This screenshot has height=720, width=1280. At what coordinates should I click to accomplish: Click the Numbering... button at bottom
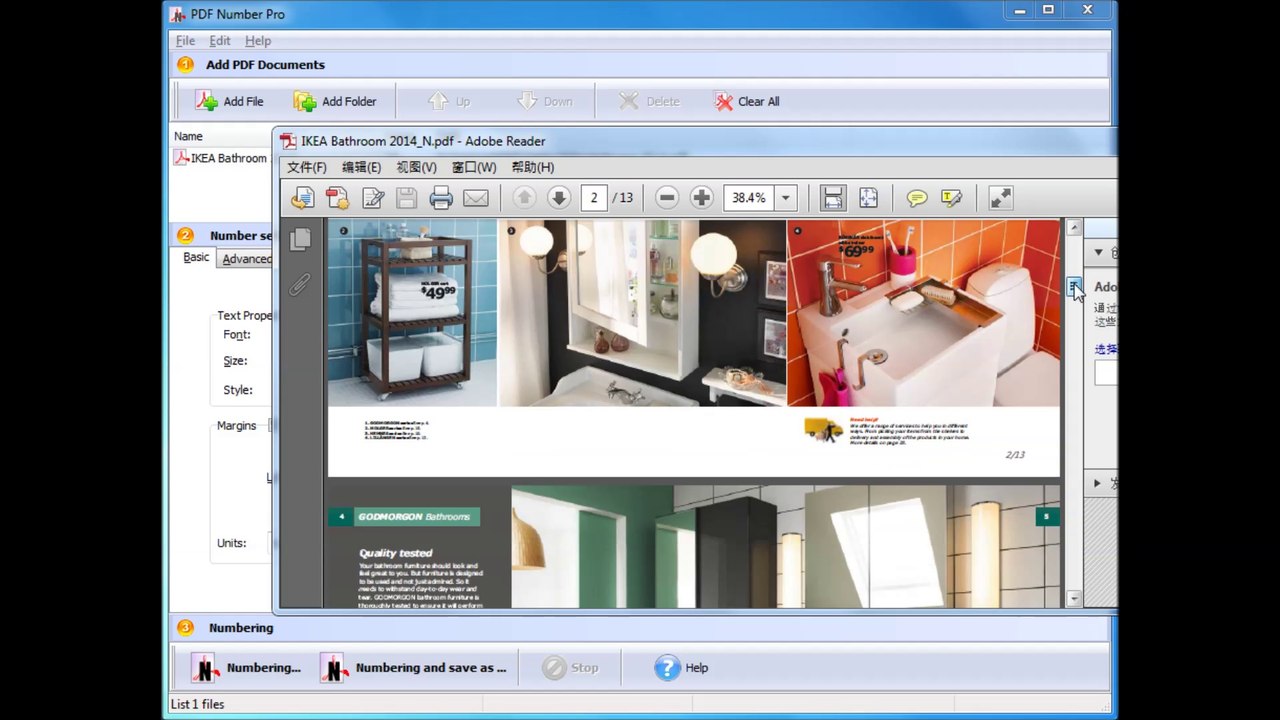pos(246,668)
